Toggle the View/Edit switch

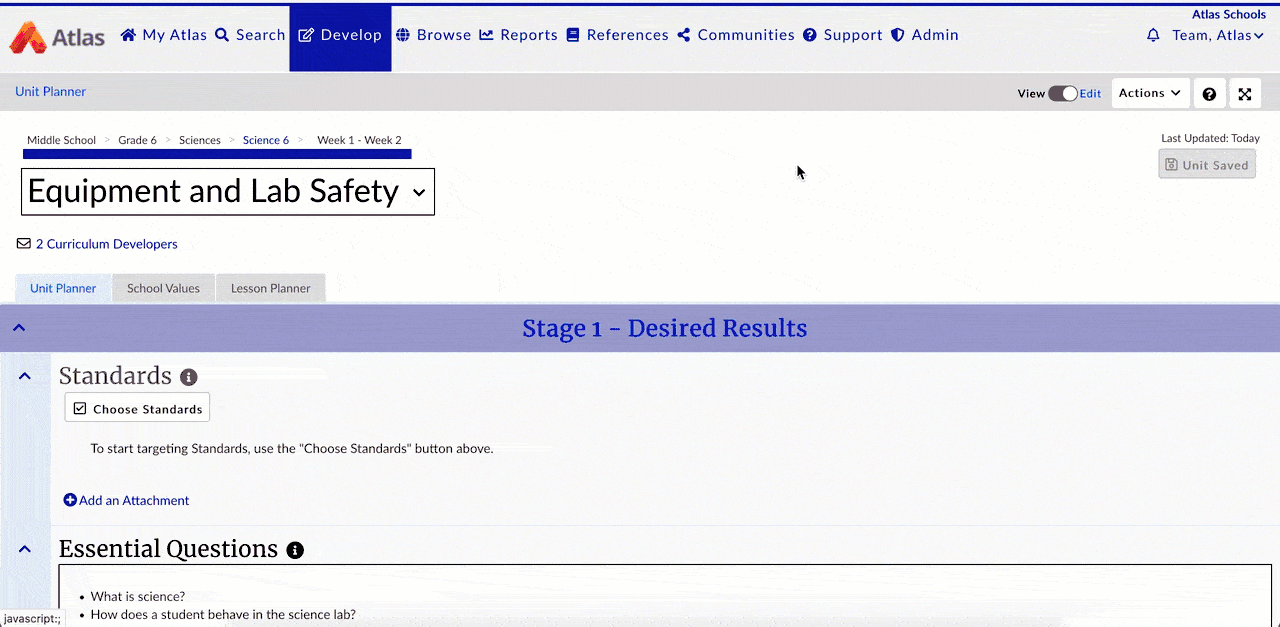[1062, 93]
